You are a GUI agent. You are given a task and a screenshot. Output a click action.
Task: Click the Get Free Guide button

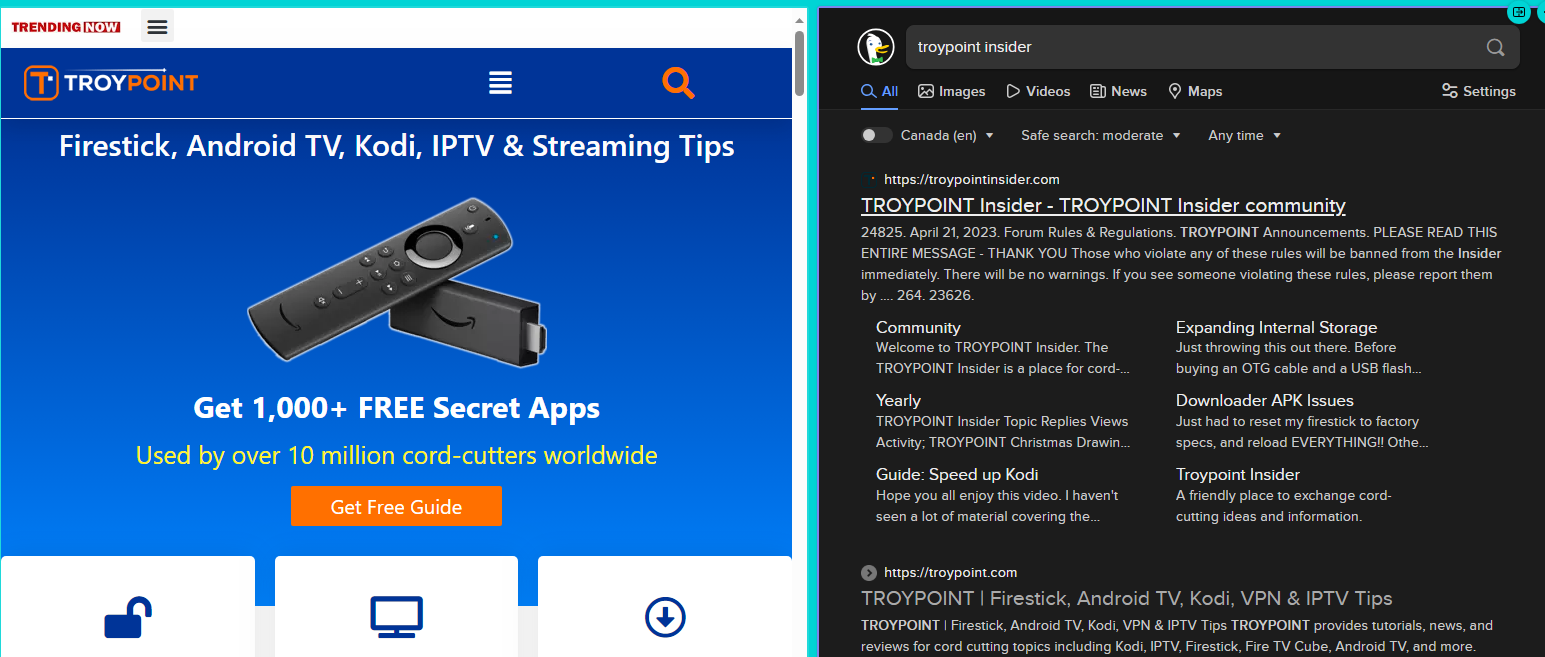coord(396,506)
